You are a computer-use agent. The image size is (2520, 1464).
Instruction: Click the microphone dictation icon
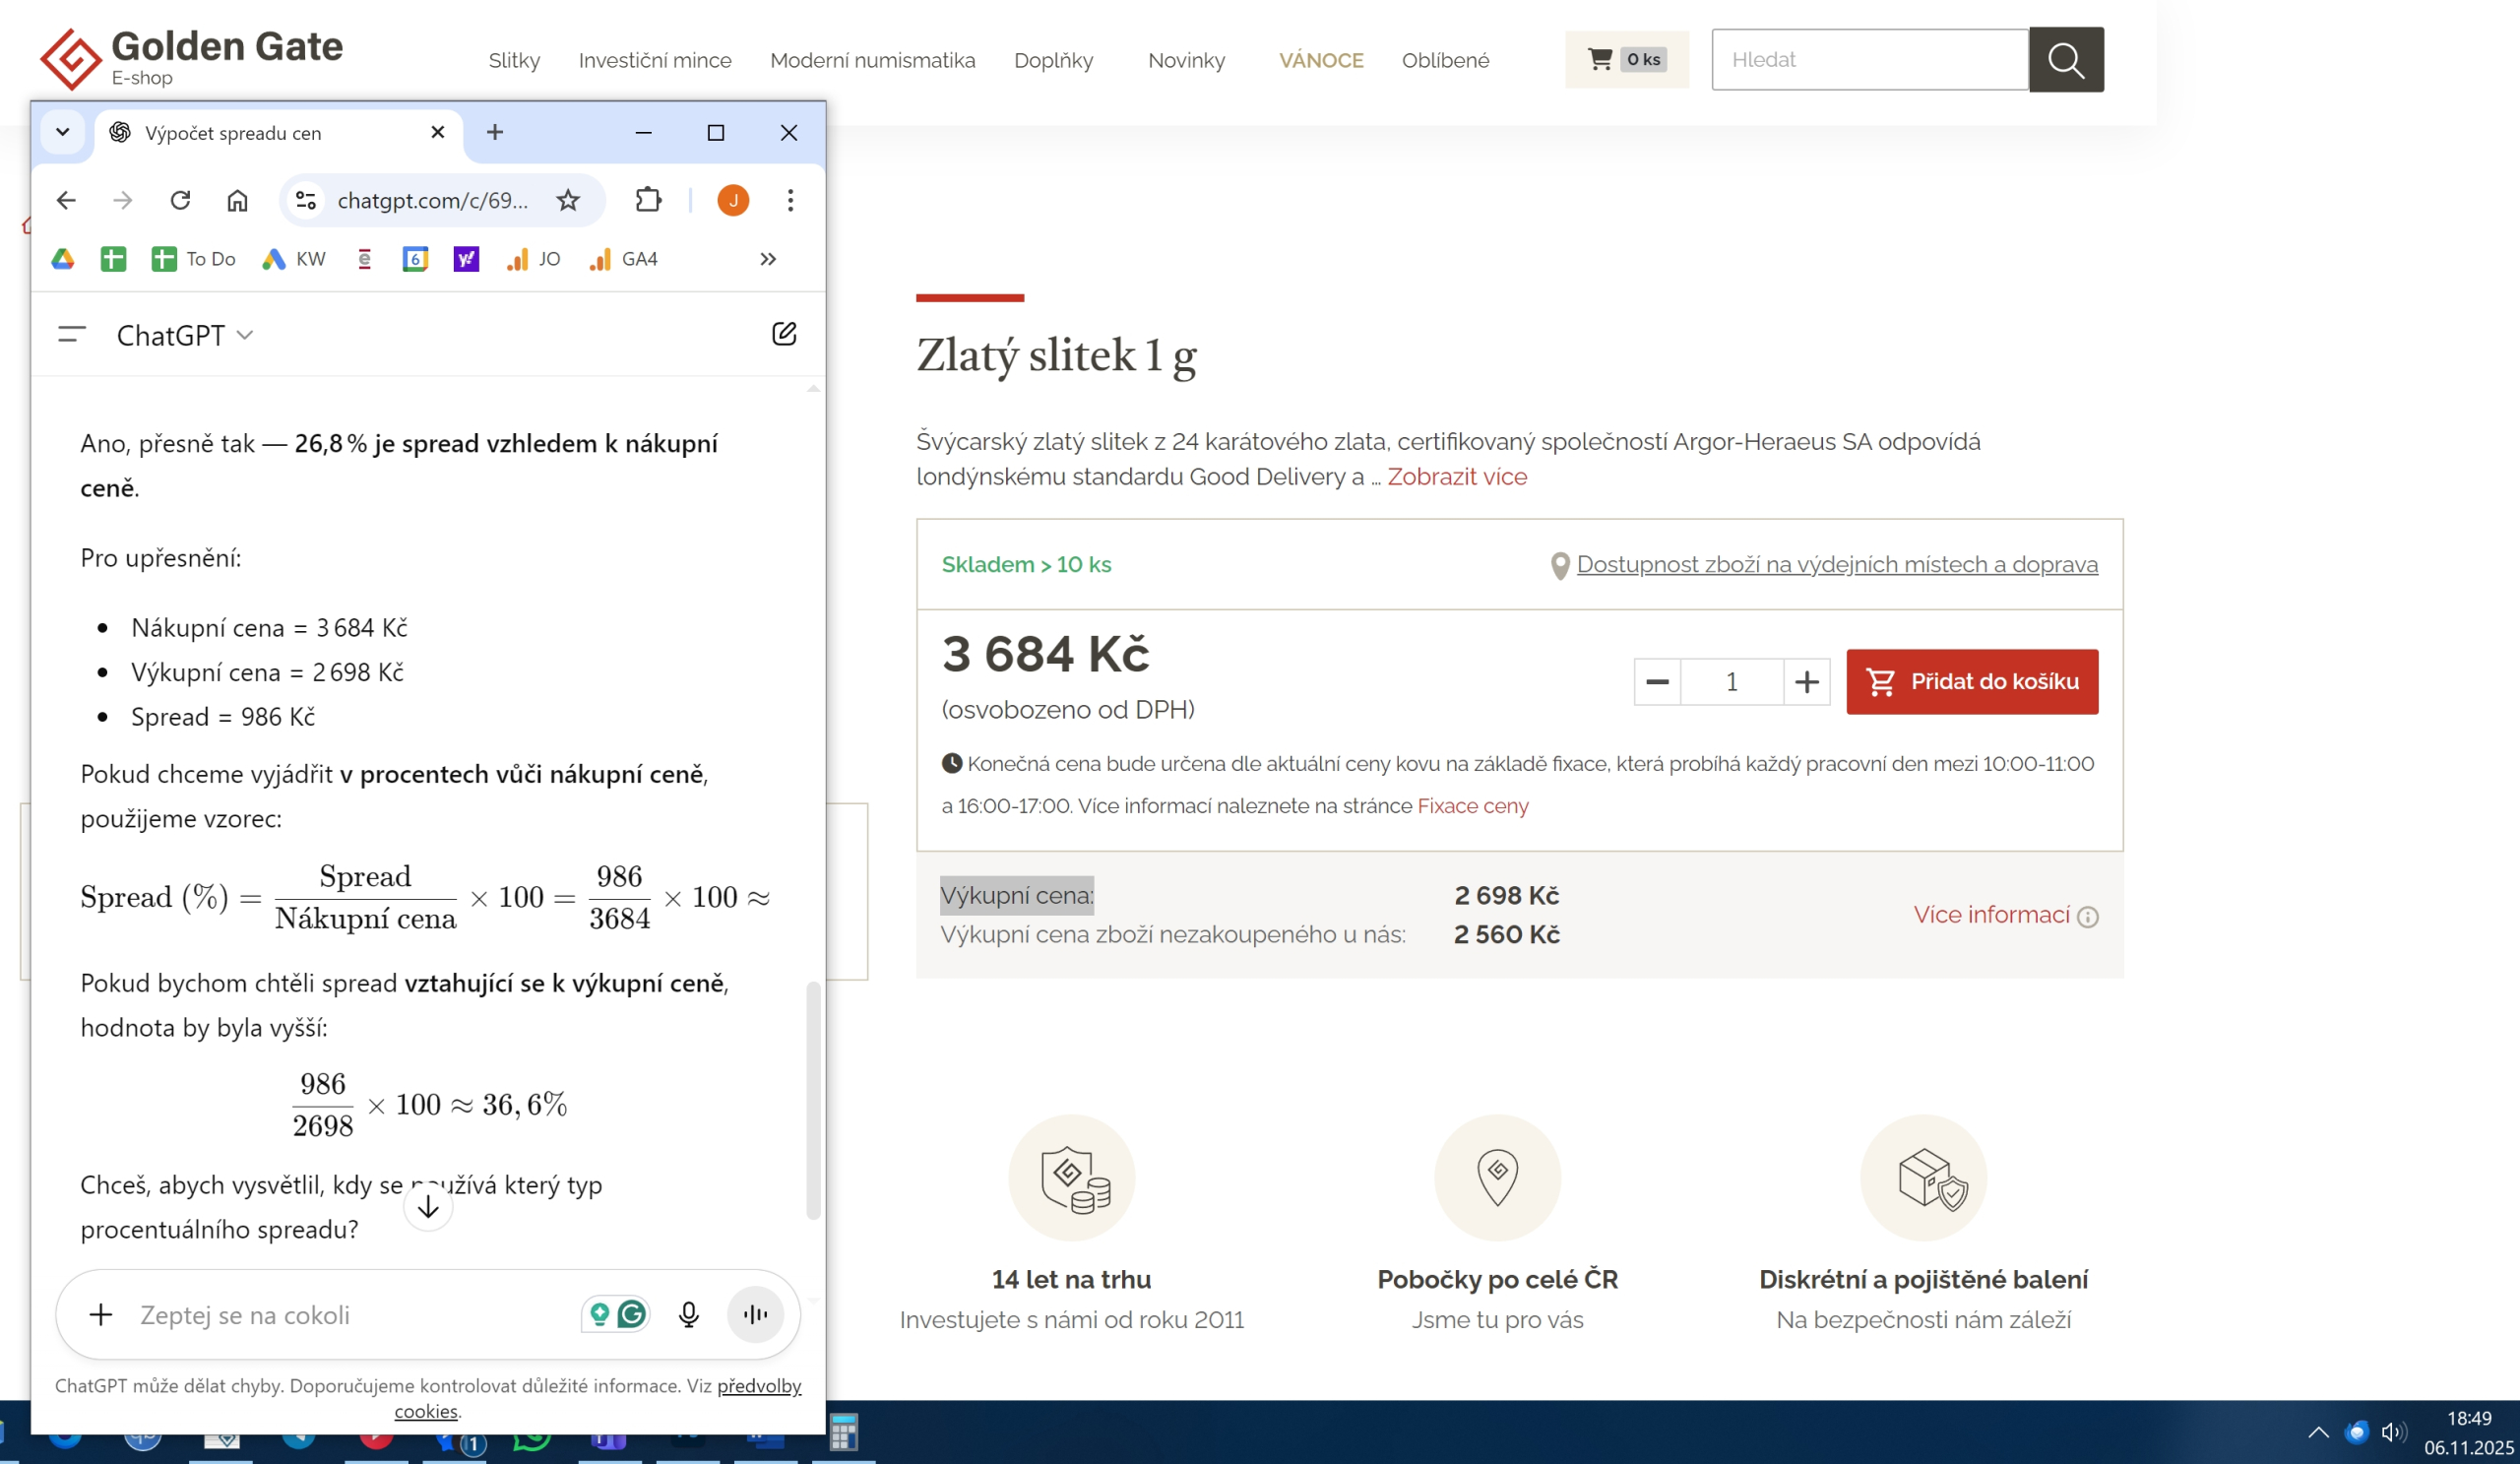pos(688,1314)
